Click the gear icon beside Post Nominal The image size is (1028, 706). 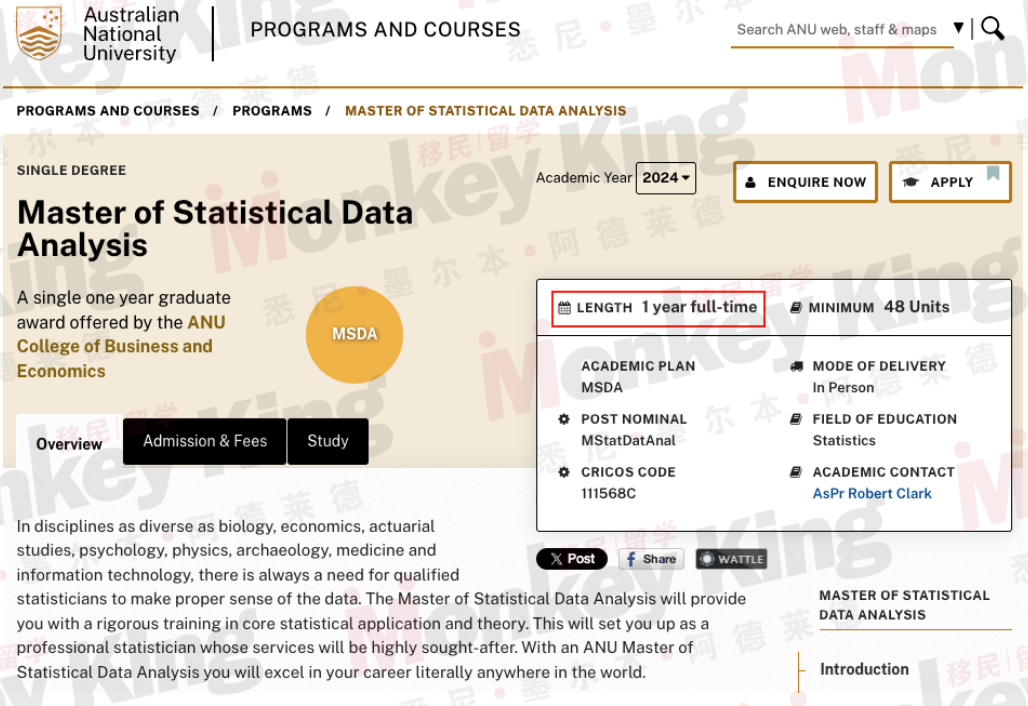[564, 419]
